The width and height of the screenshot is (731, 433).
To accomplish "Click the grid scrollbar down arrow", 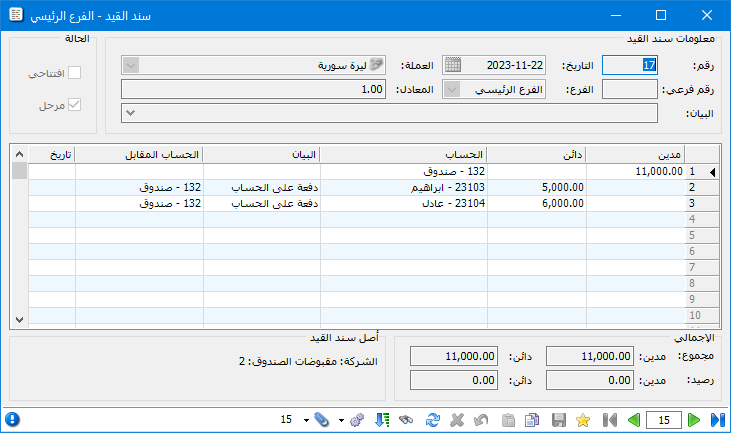I will pyautogui.click(x=19, y=320).
